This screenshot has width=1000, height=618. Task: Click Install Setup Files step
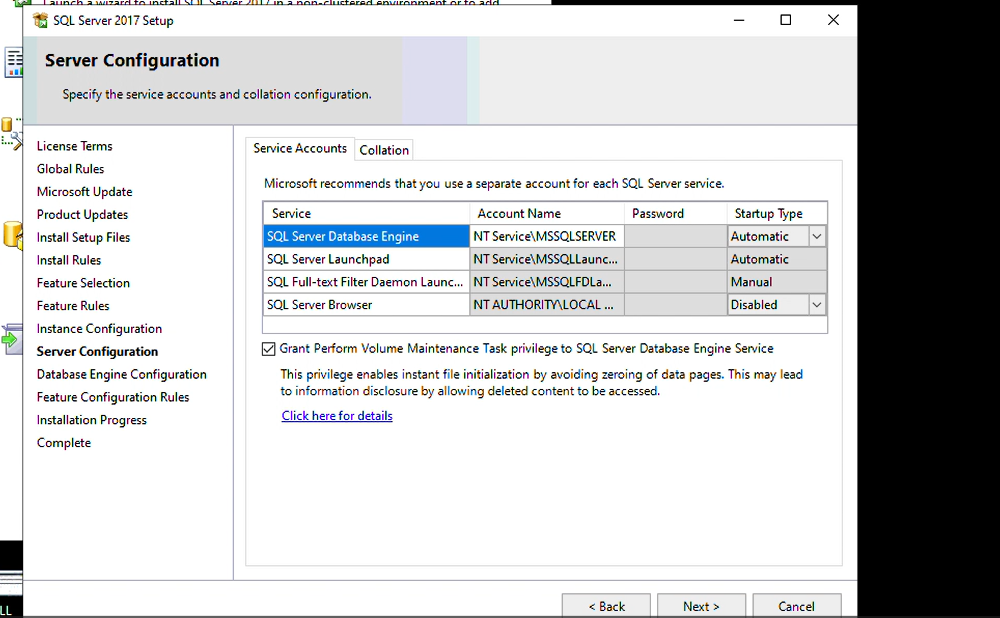tap(83, 237)
